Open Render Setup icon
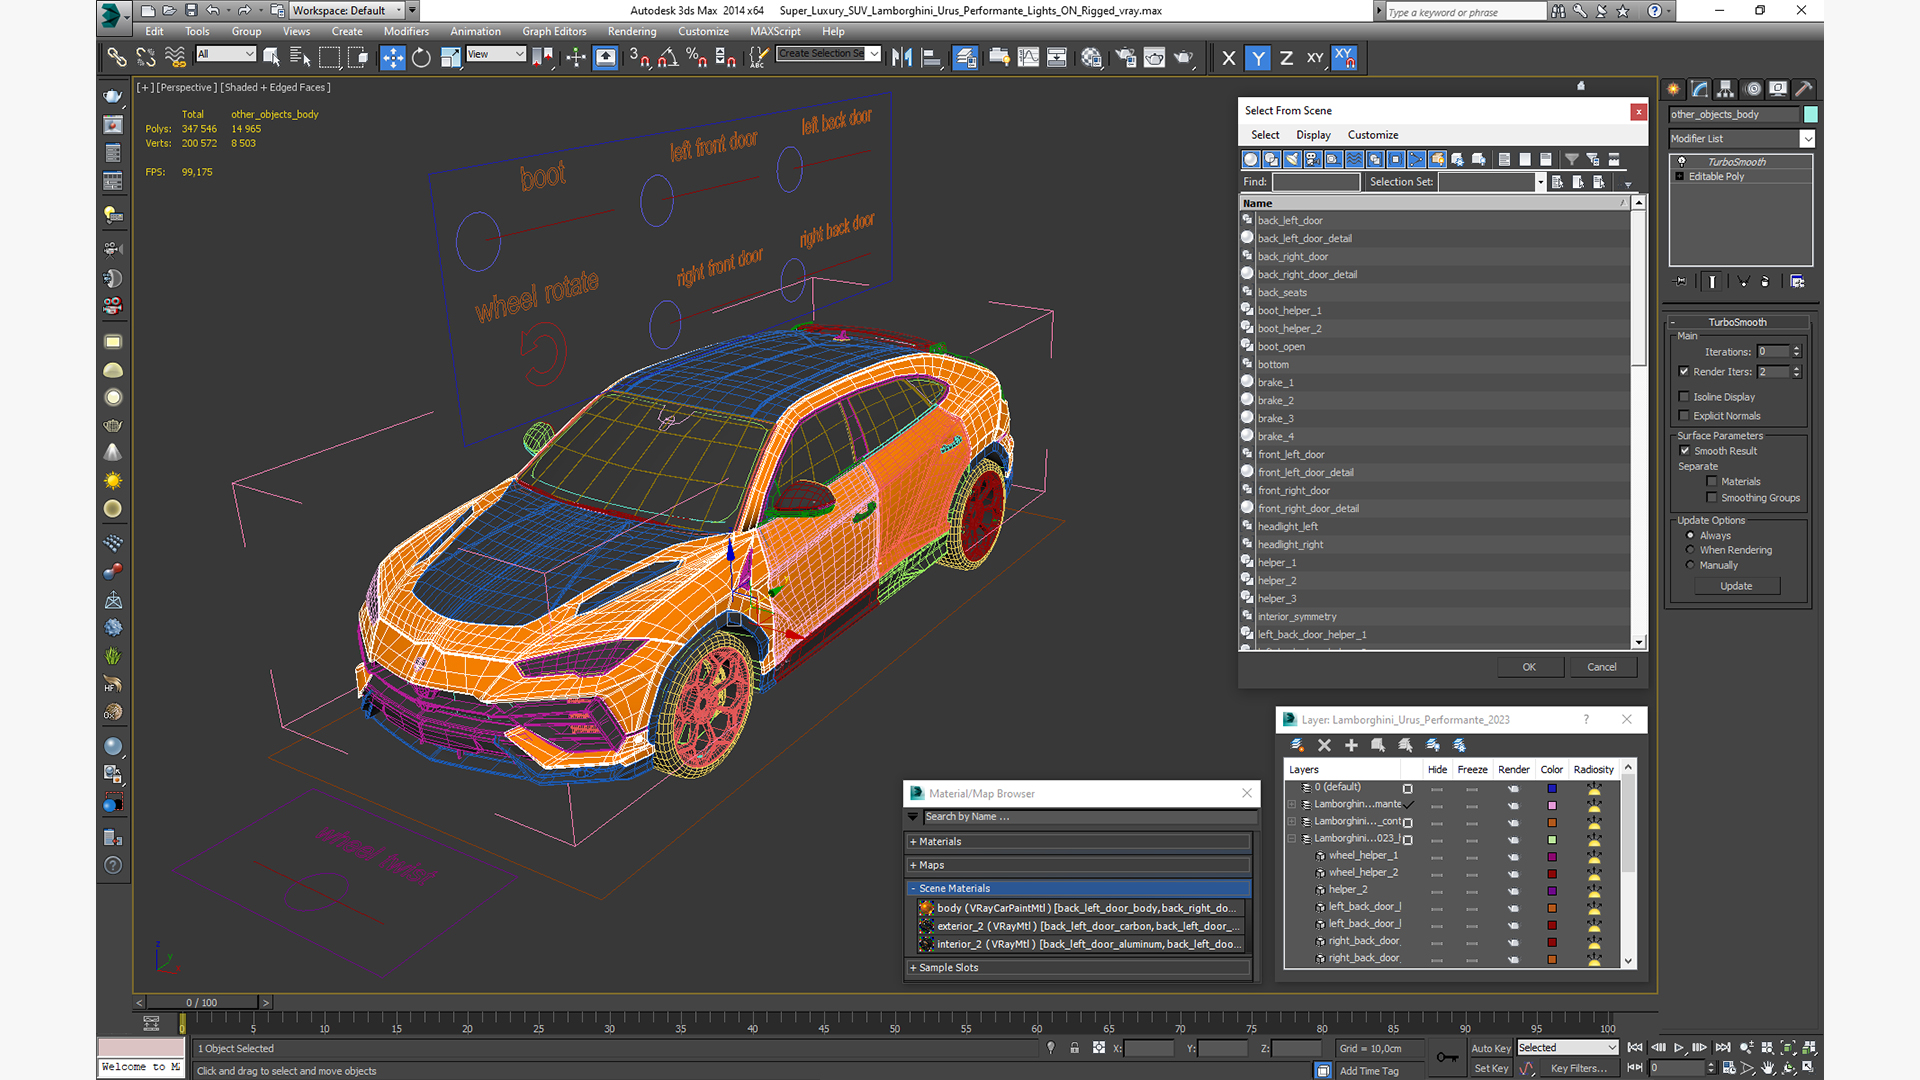Screen dimensions: 1920x1080 click(x=1125, y=58)
